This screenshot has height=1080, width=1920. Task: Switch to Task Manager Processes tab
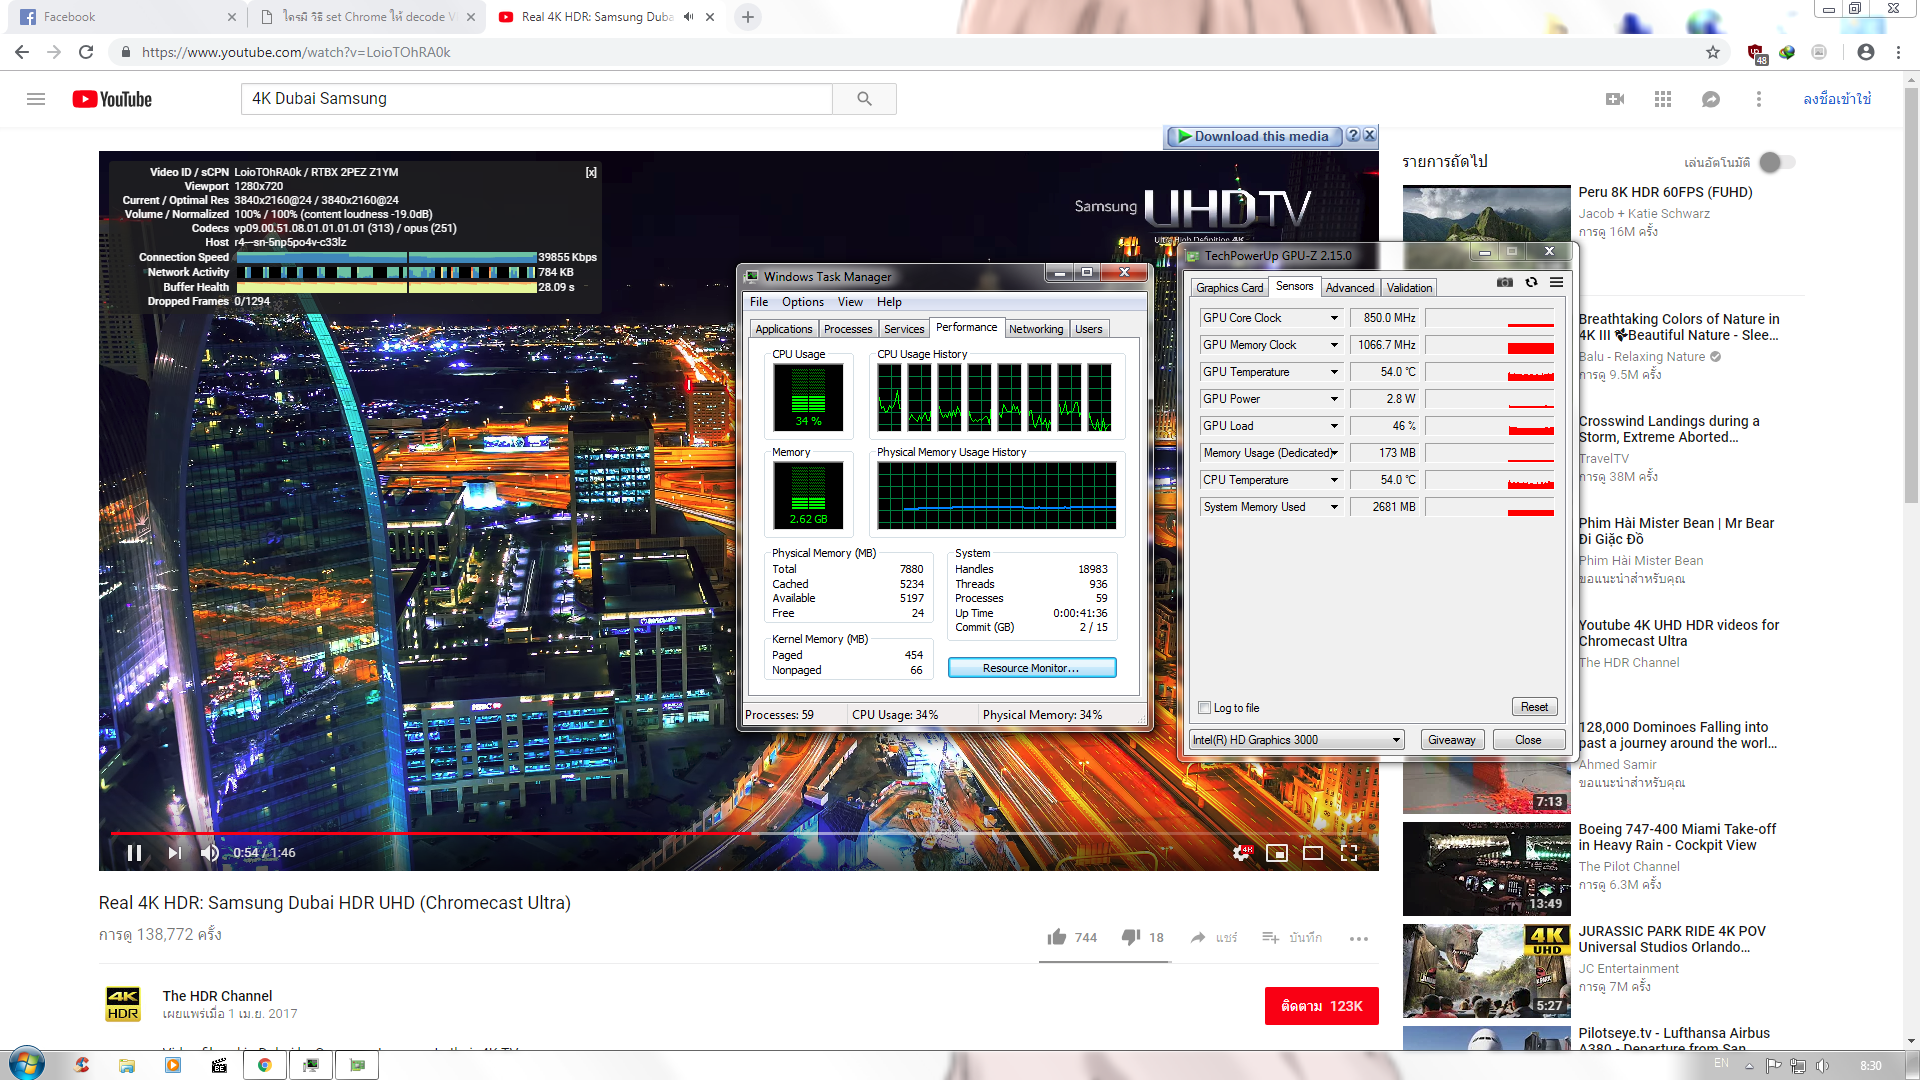pos(848,329)
